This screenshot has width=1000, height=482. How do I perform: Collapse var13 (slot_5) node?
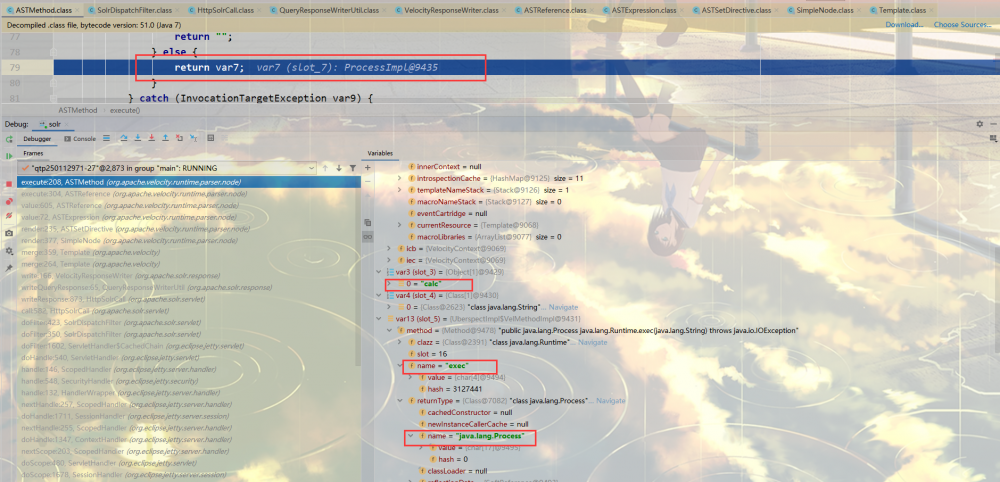(x=380, y=318)
